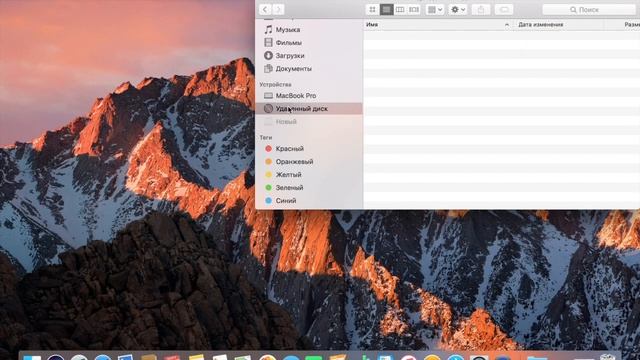Switch Finder to column view

click(x=400, y=9)
